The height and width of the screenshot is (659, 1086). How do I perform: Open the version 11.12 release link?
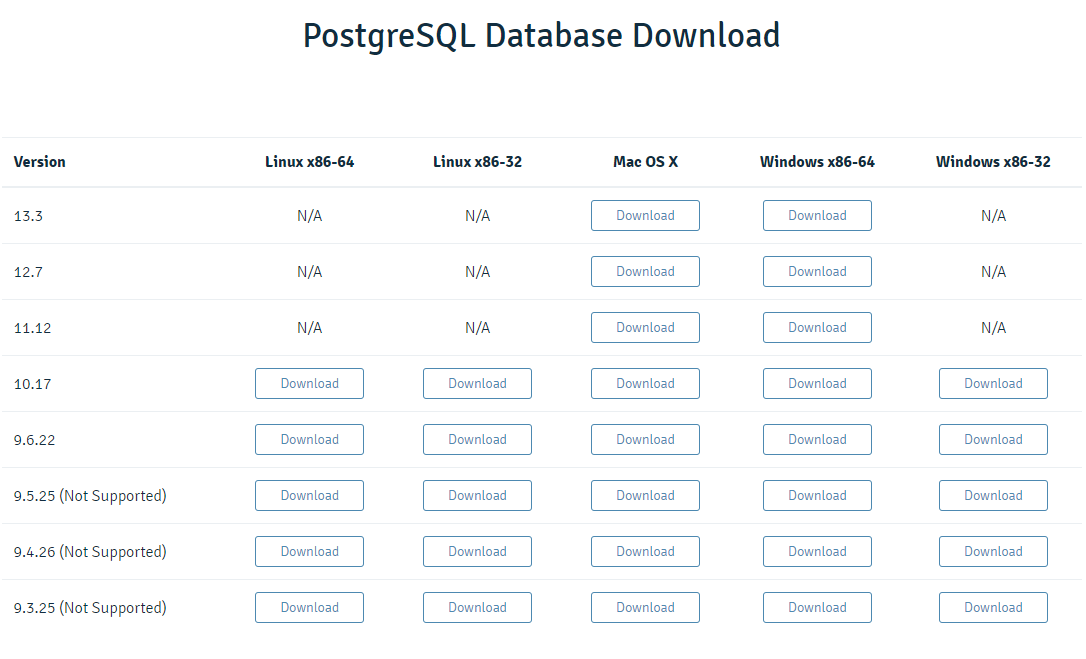(30, 327)
